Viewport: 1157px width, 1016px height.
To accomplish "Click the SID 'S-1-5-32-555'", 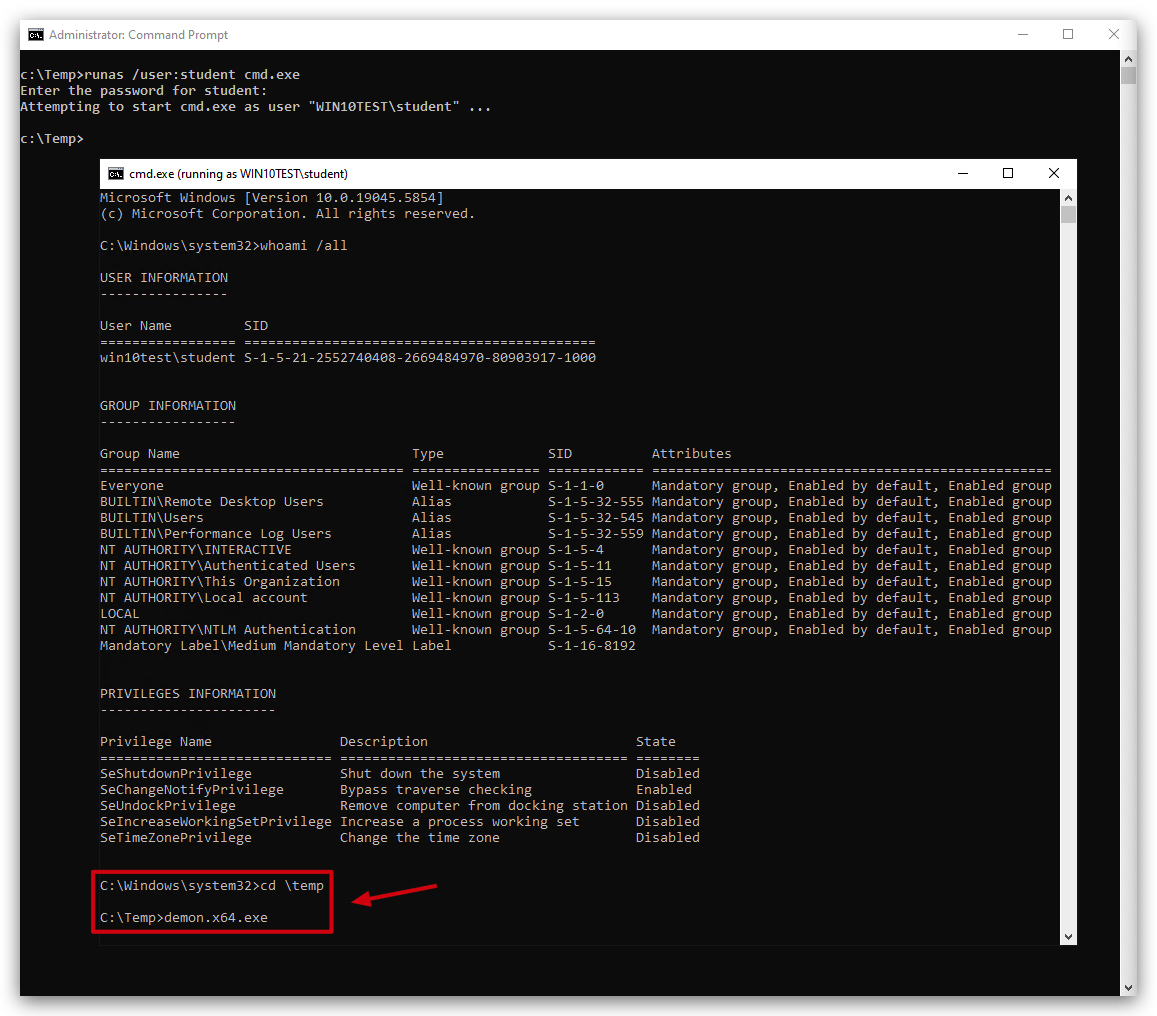I will (595, 502).
